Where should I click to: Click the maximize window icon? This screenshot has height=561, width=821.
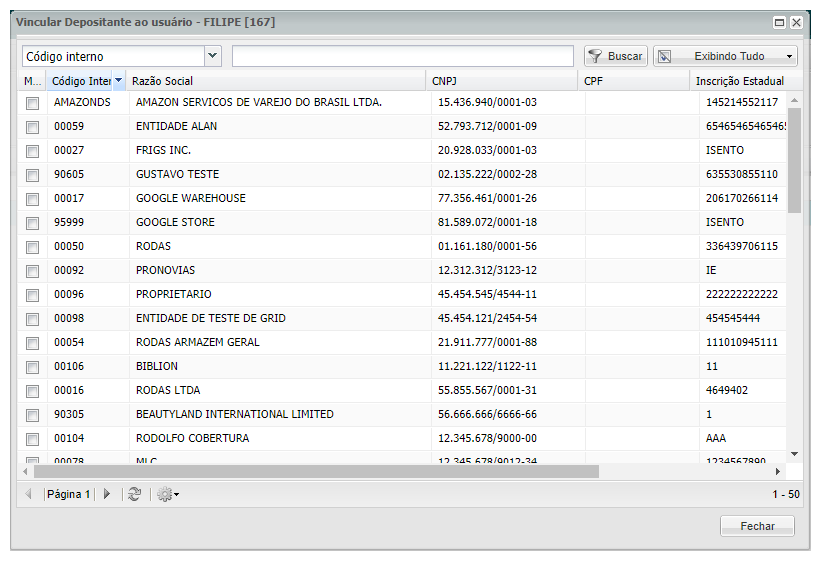[x=779, y=23]
